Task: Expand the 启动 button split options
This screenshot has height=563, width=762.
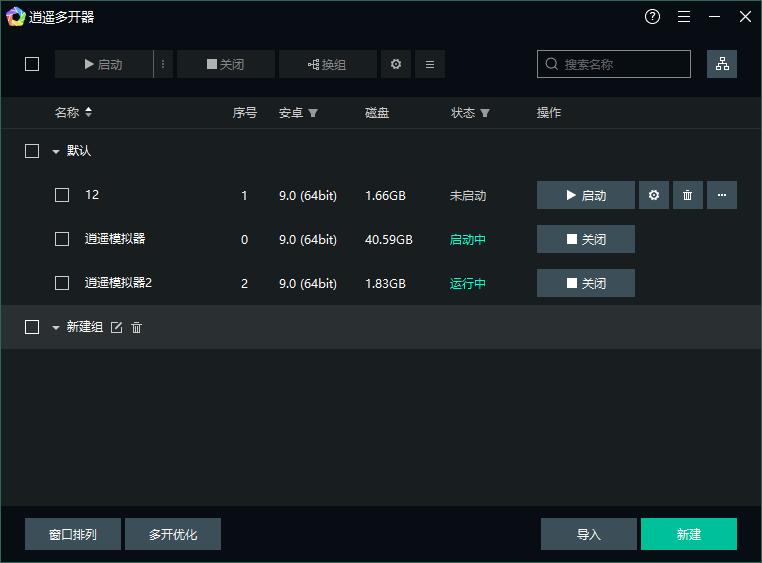Action: 164,64
